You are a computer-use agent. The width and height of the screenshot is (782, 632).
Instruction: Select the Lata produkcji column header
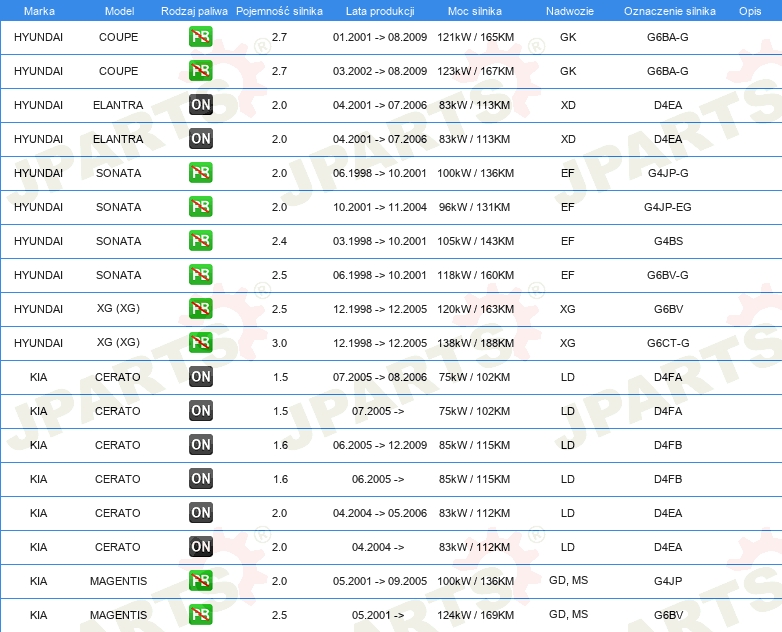pos(380,11)
